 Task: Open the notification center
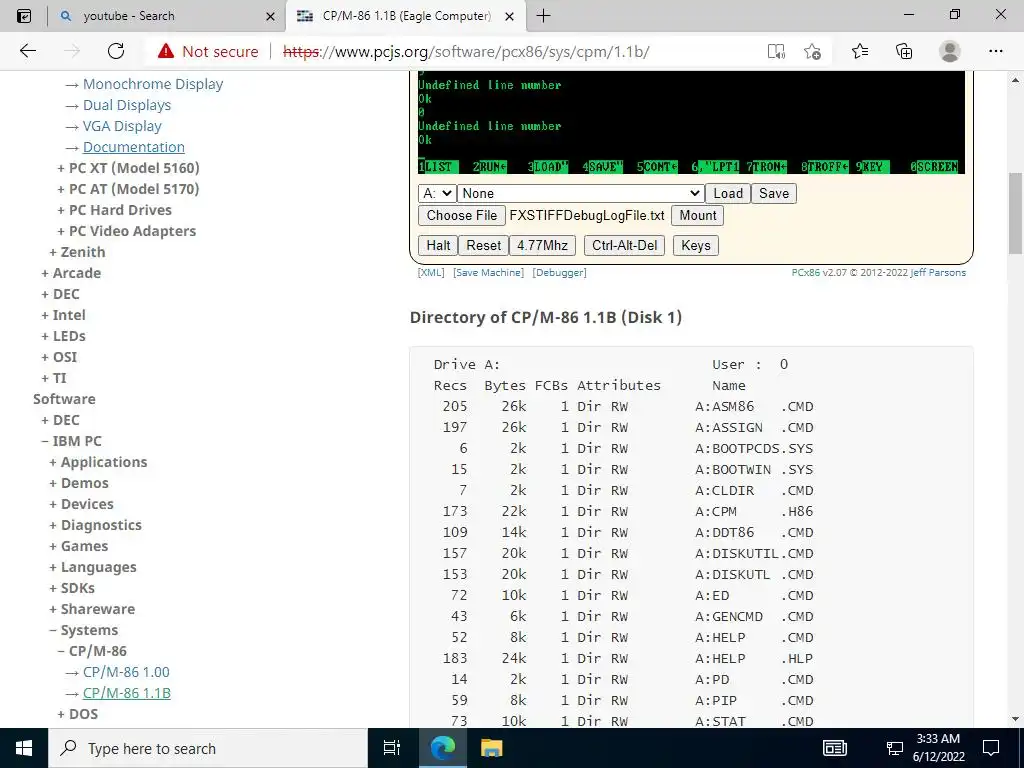[991, 748]
